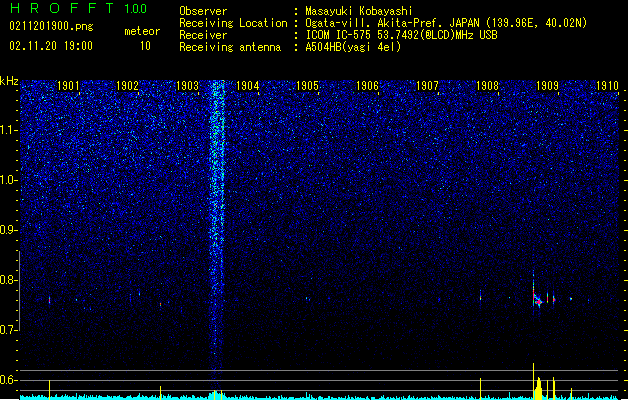This screenshot has width=629, height=400.
Task: Click the 1.0 kHz axis label
Action: tap(9, 180)
